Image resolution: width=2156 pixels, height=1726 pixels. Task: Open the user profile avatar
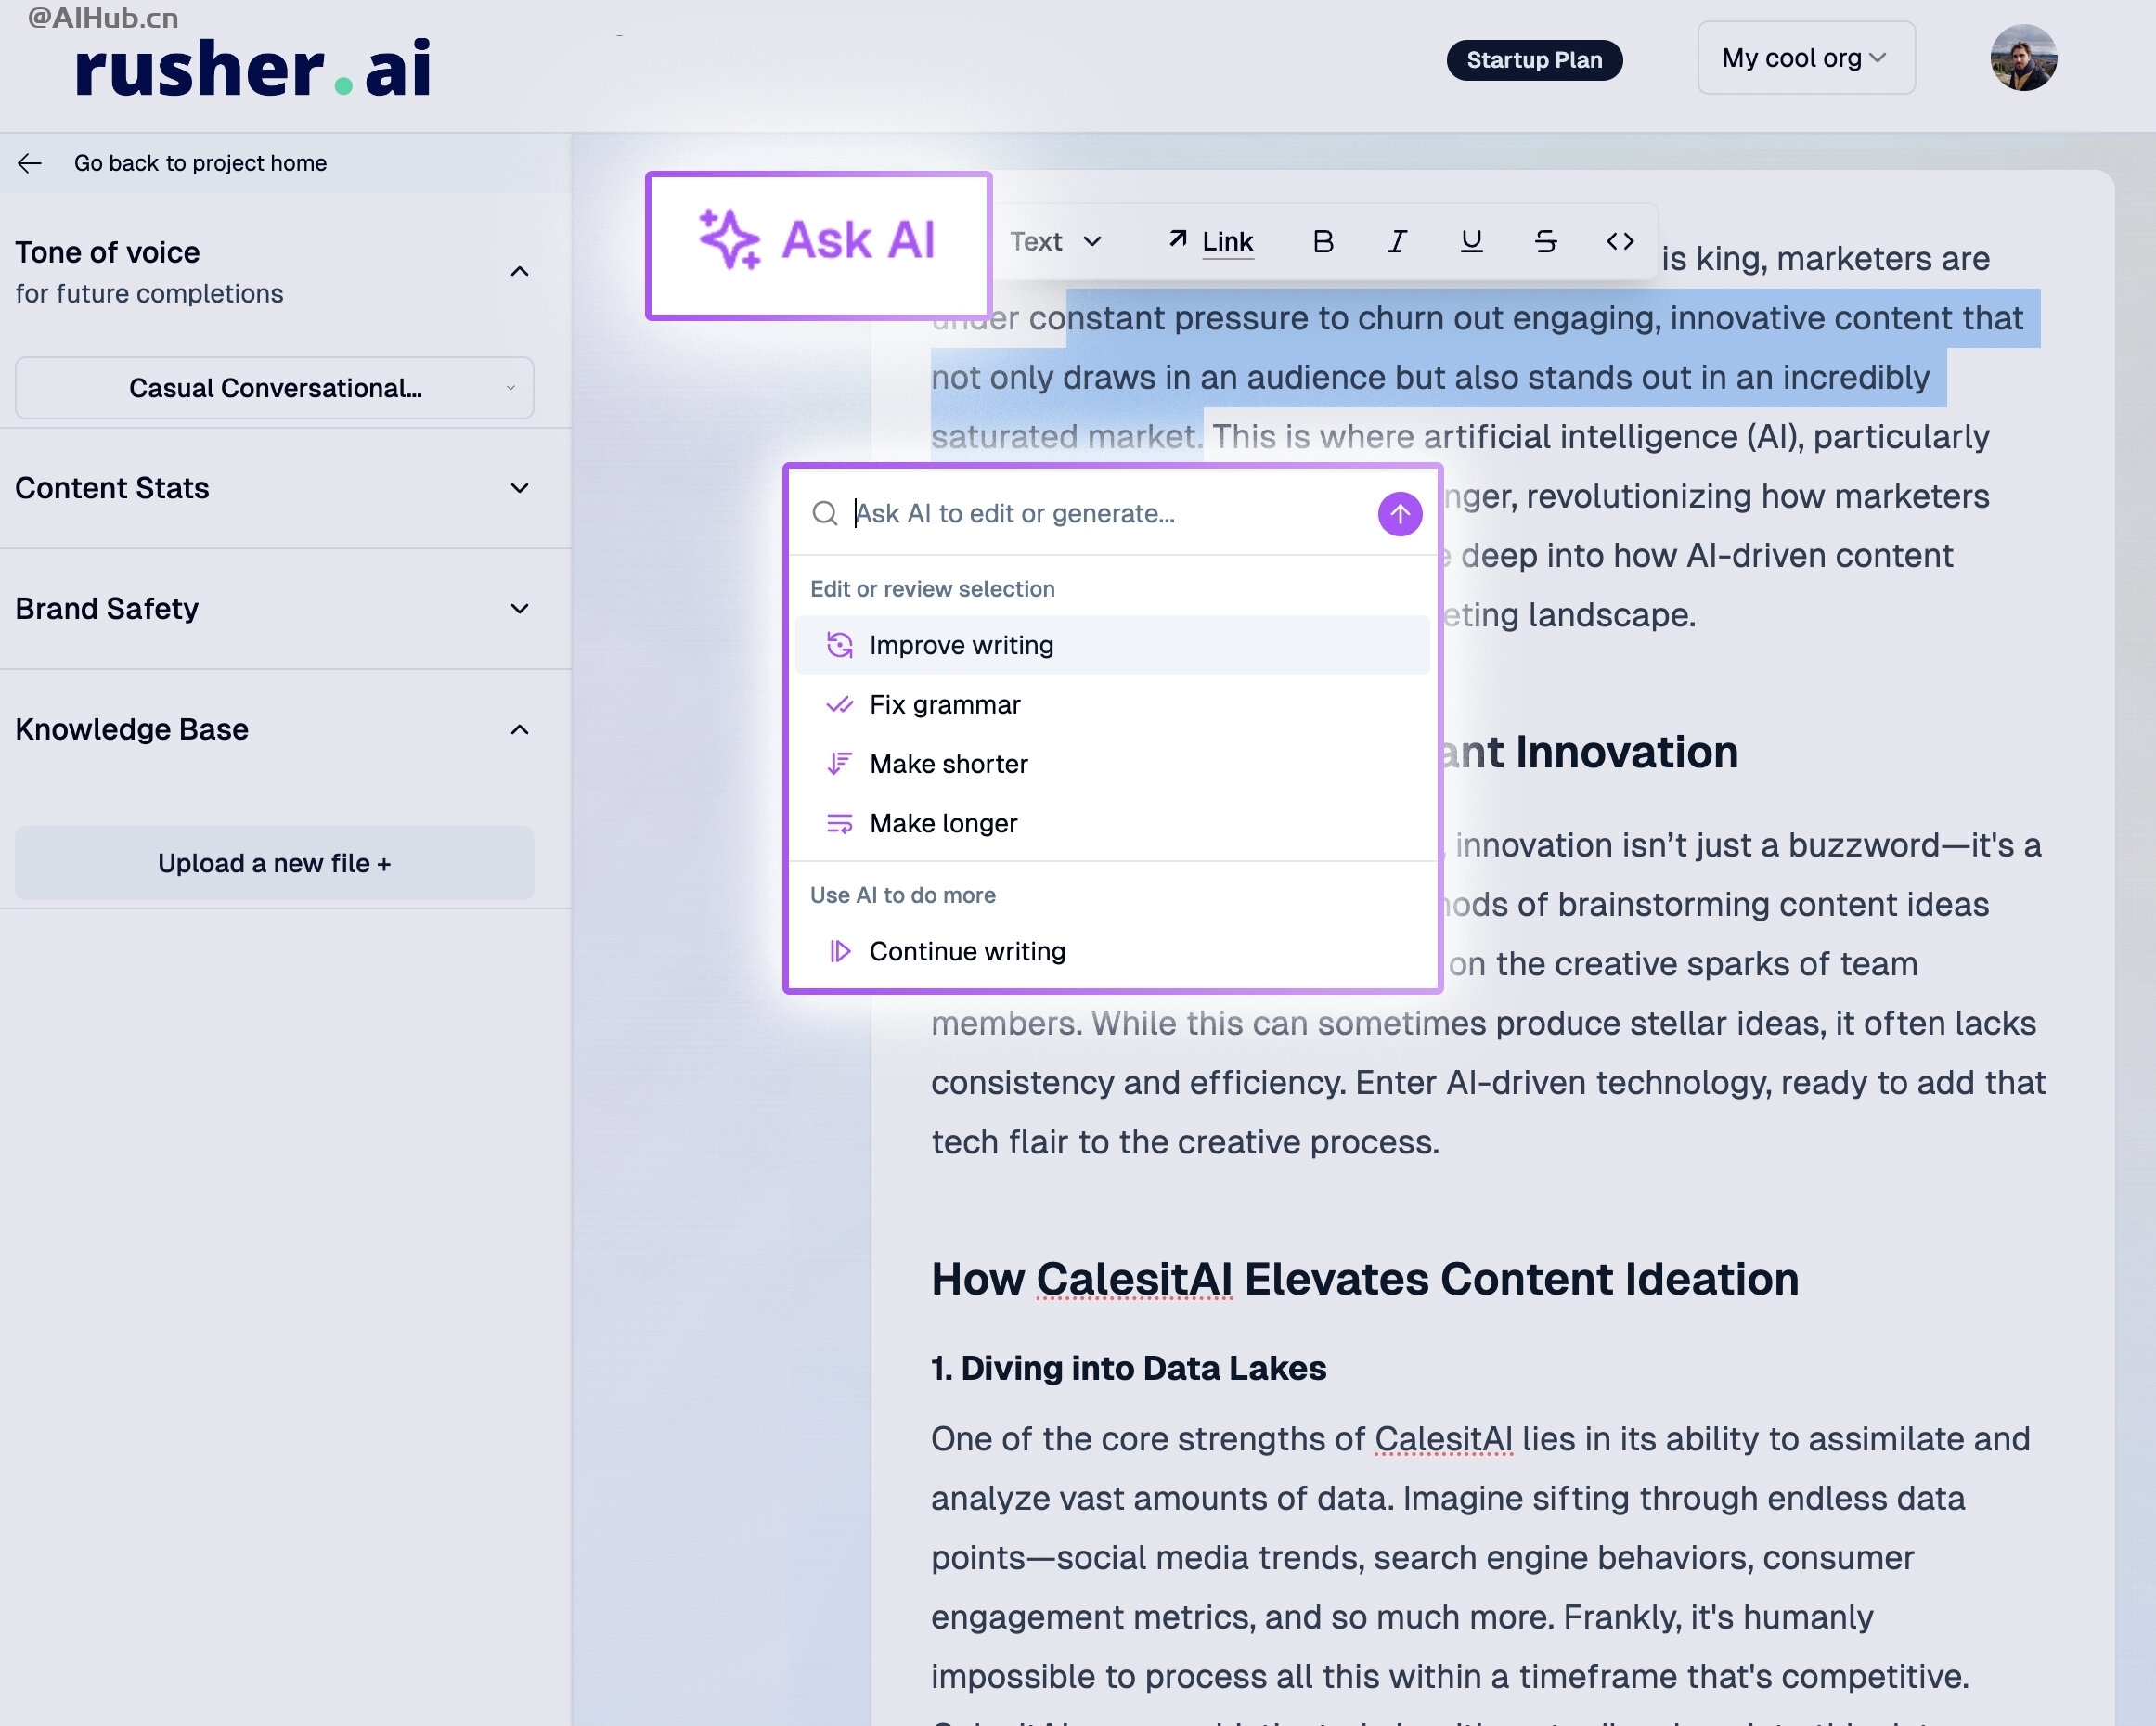pyautogui.click(x=2022, y=58)
